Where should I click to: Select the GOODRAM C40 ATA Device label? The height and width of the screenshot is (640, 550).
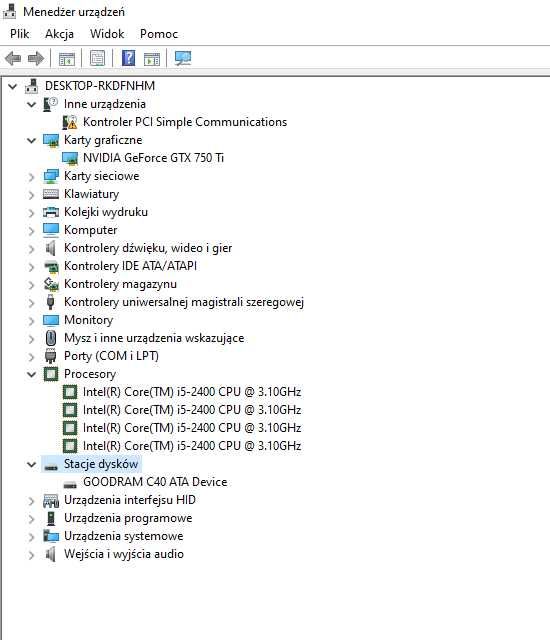click(x=155, y=482)
